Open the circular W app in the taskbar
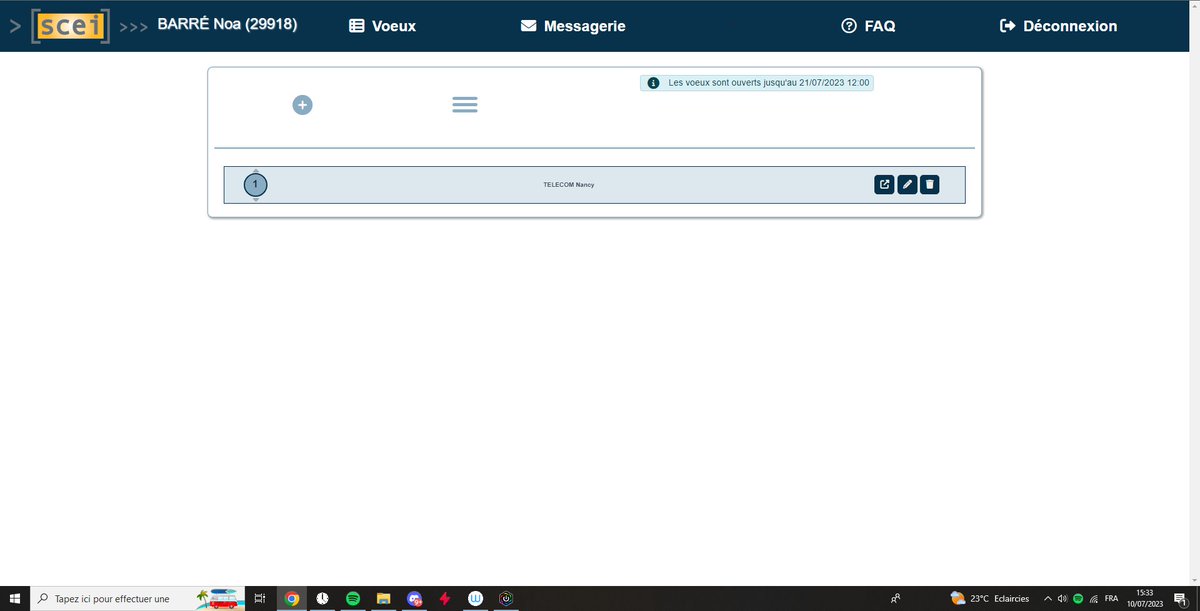 pyautogui.click(x=477, y=598)
